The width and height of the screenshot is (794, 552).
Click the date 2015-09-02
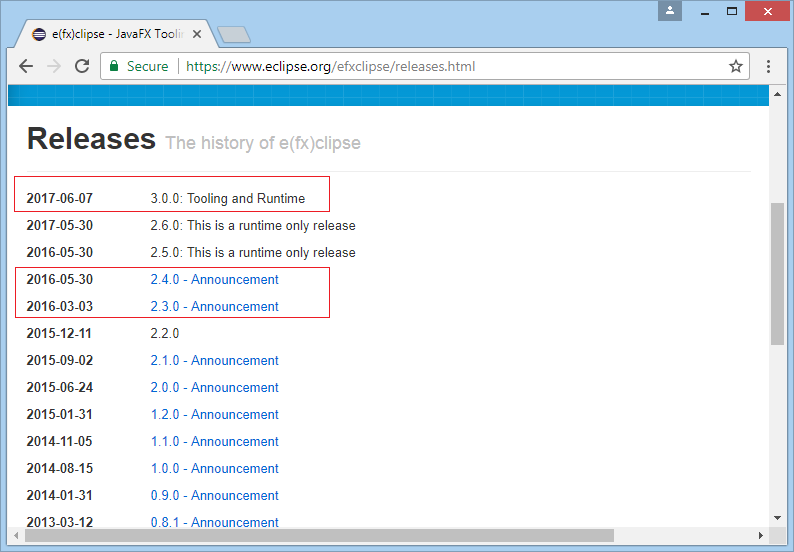click(60, 361)
